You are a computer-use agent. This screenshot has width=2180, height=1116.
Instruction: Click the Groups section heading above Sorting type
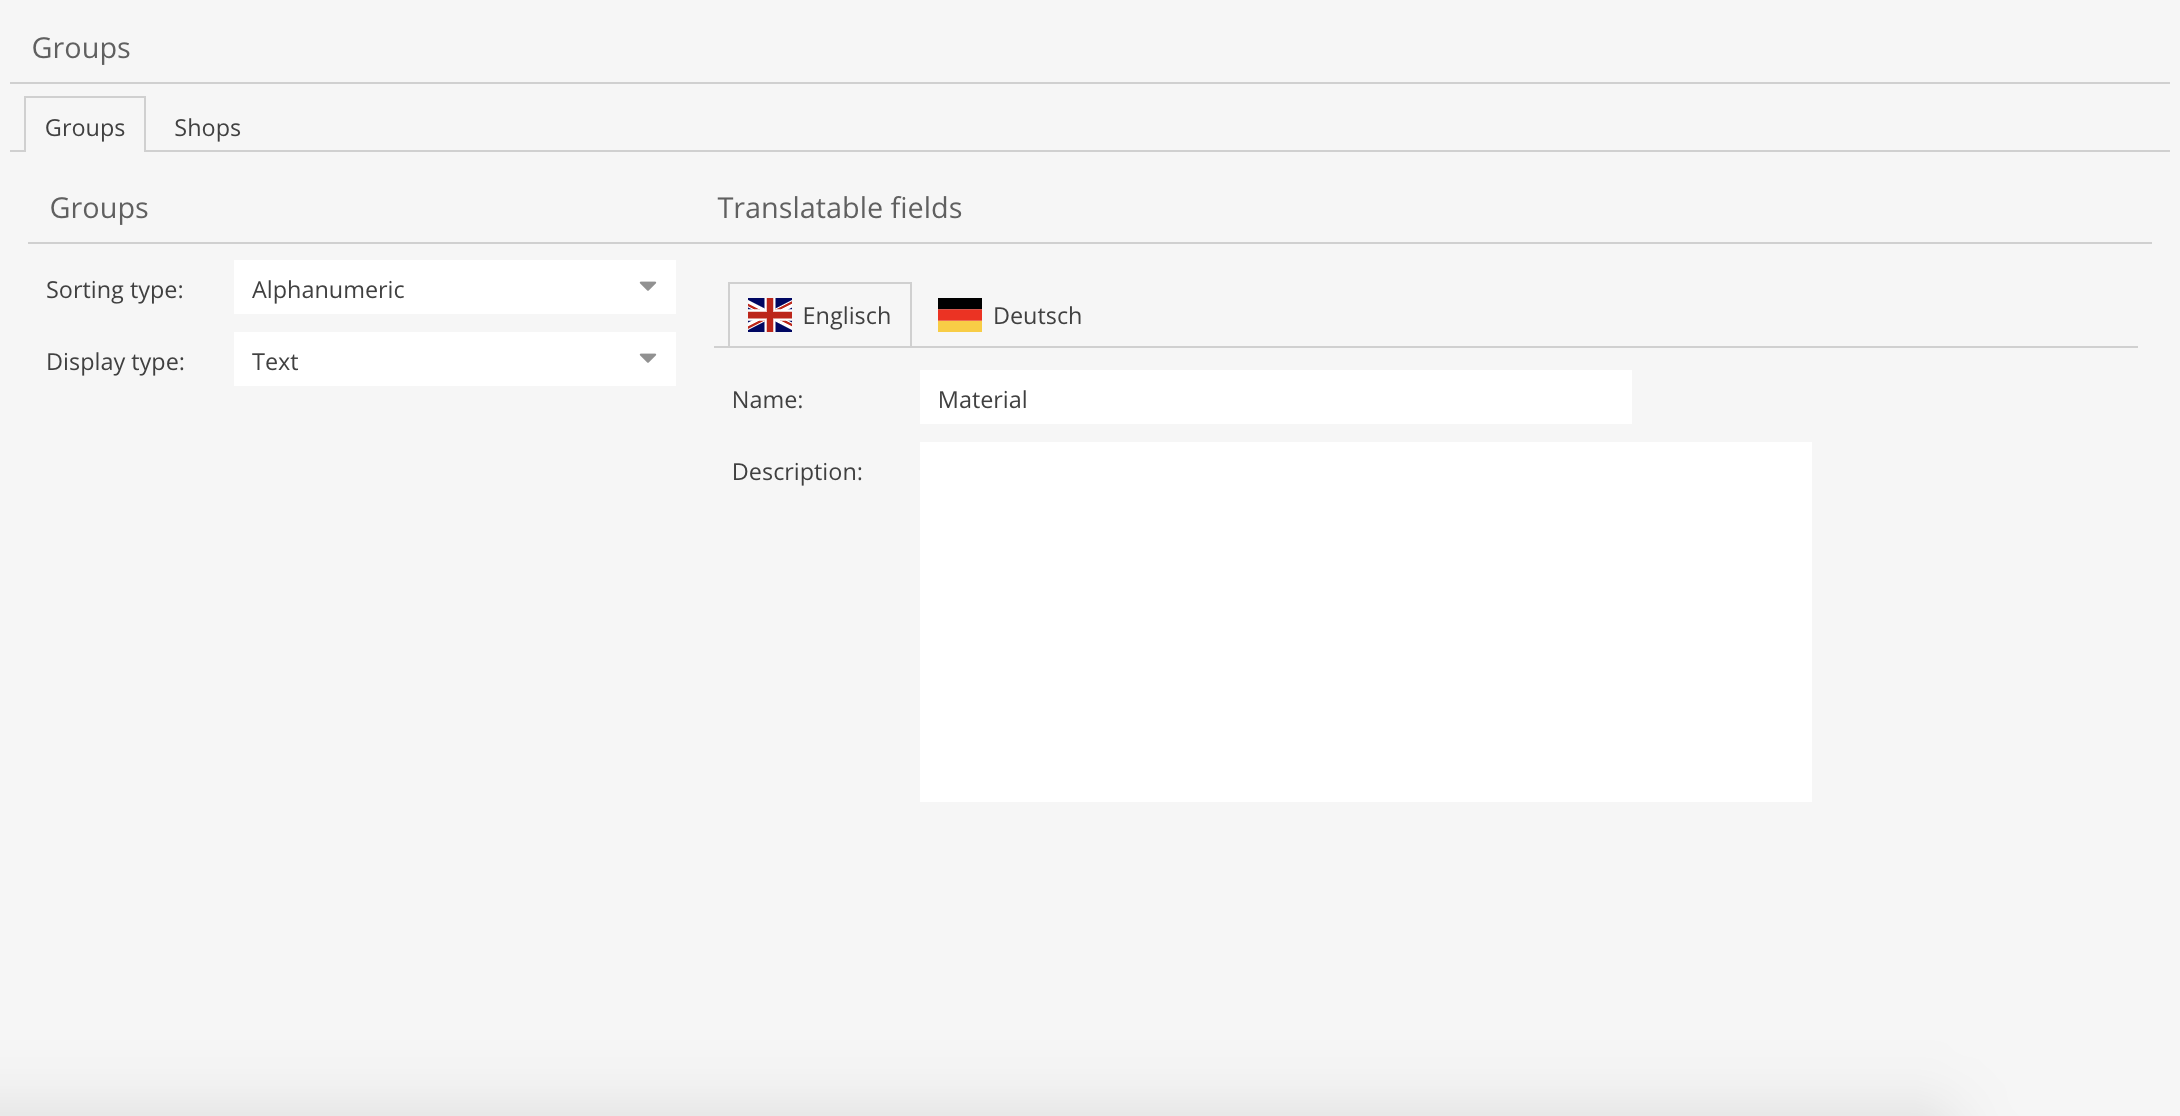(99, 208)
